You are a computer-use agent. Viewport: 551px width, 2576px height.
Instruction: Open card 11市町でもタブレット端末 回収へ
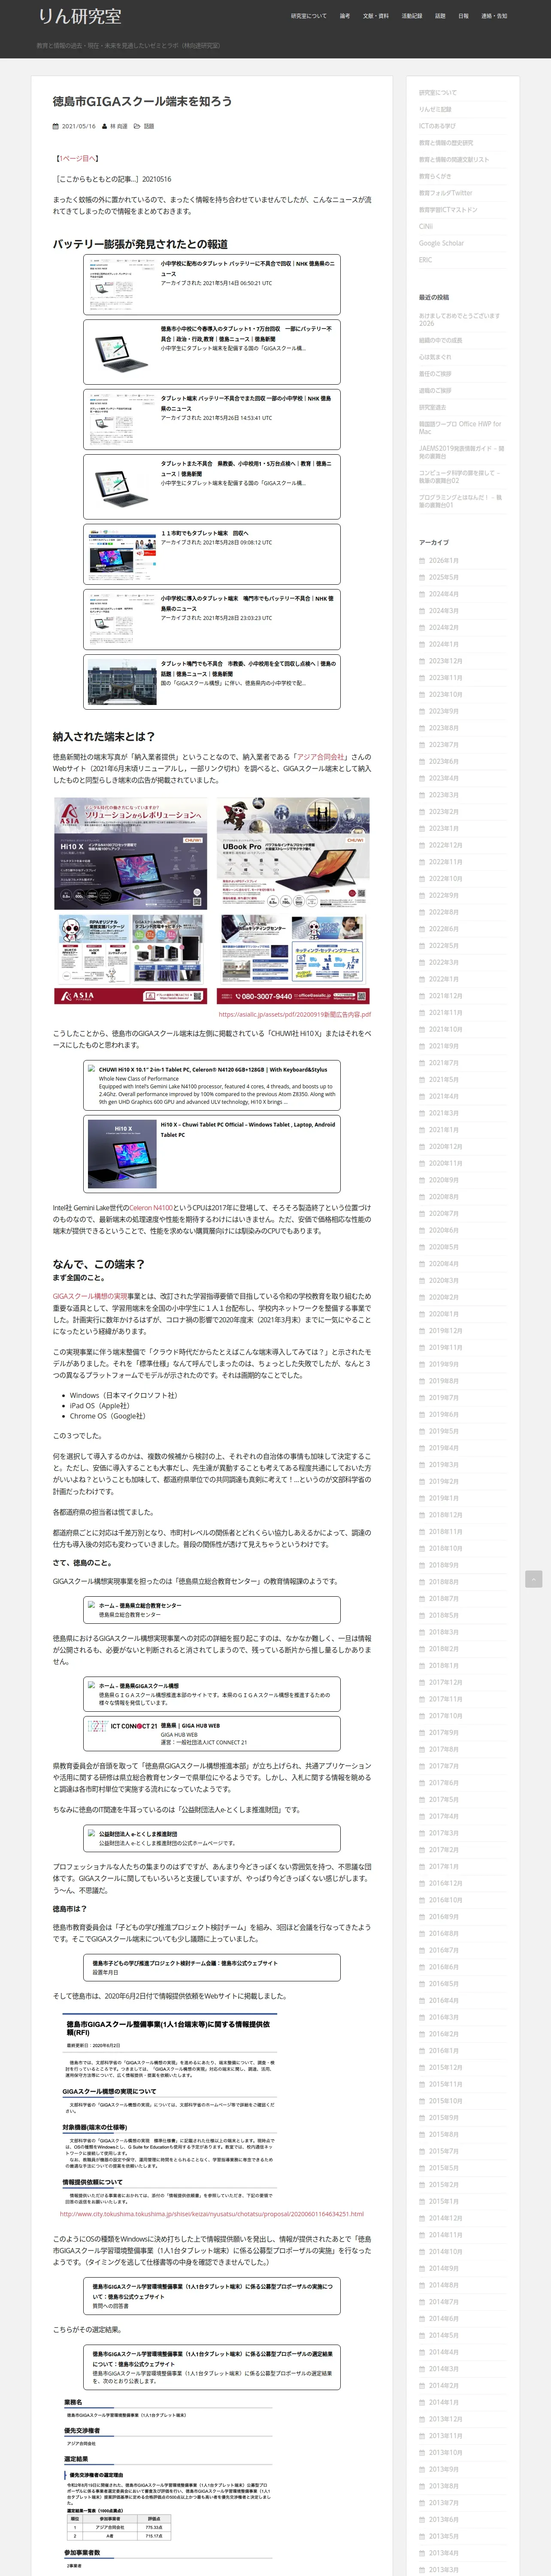211,554
